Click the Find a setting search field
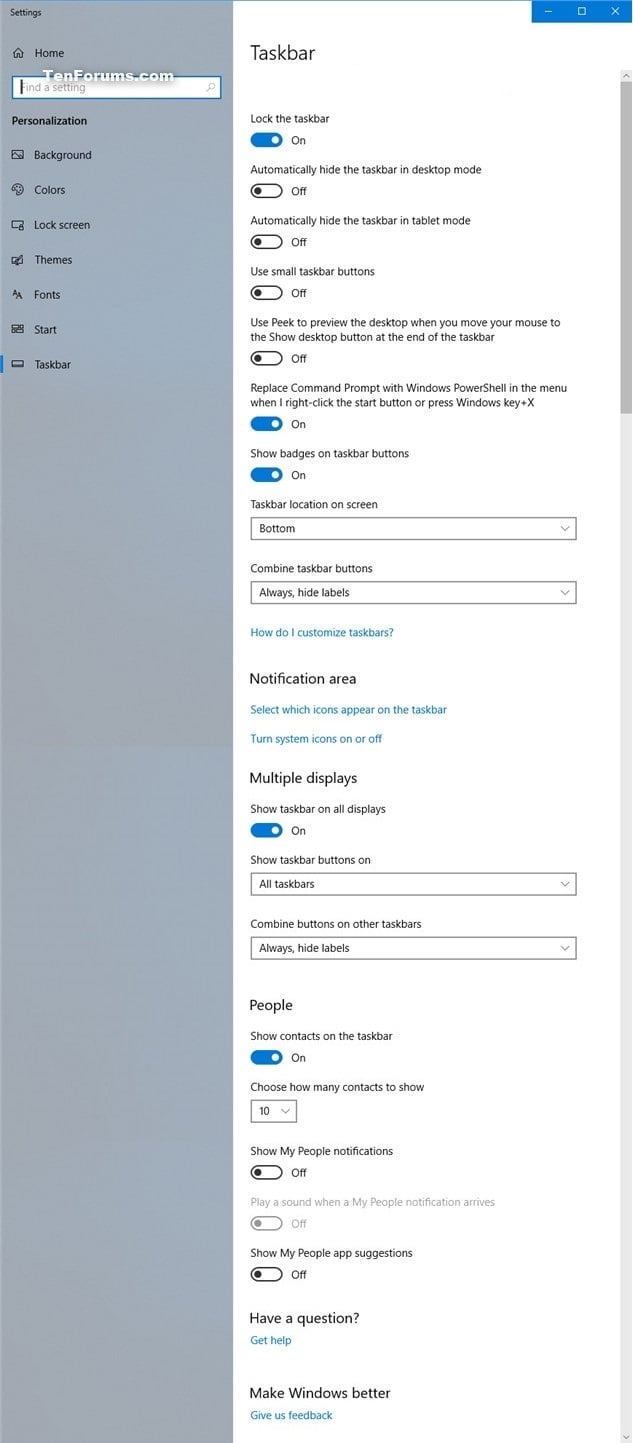 pos(116,88)
